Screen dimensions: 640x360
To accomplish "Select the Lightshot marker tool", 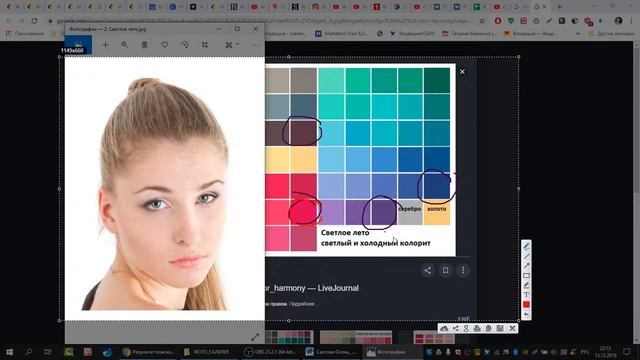I will click(x=526, y=285).
